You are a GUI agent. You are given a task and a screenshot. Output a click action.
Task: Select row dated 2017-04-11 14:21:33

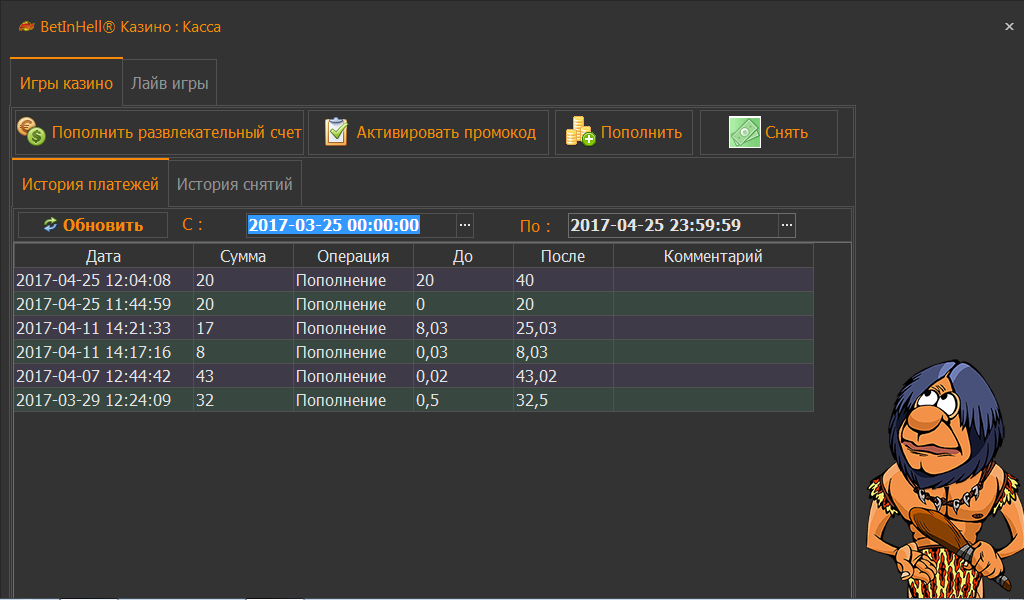[x=413, y=328]
